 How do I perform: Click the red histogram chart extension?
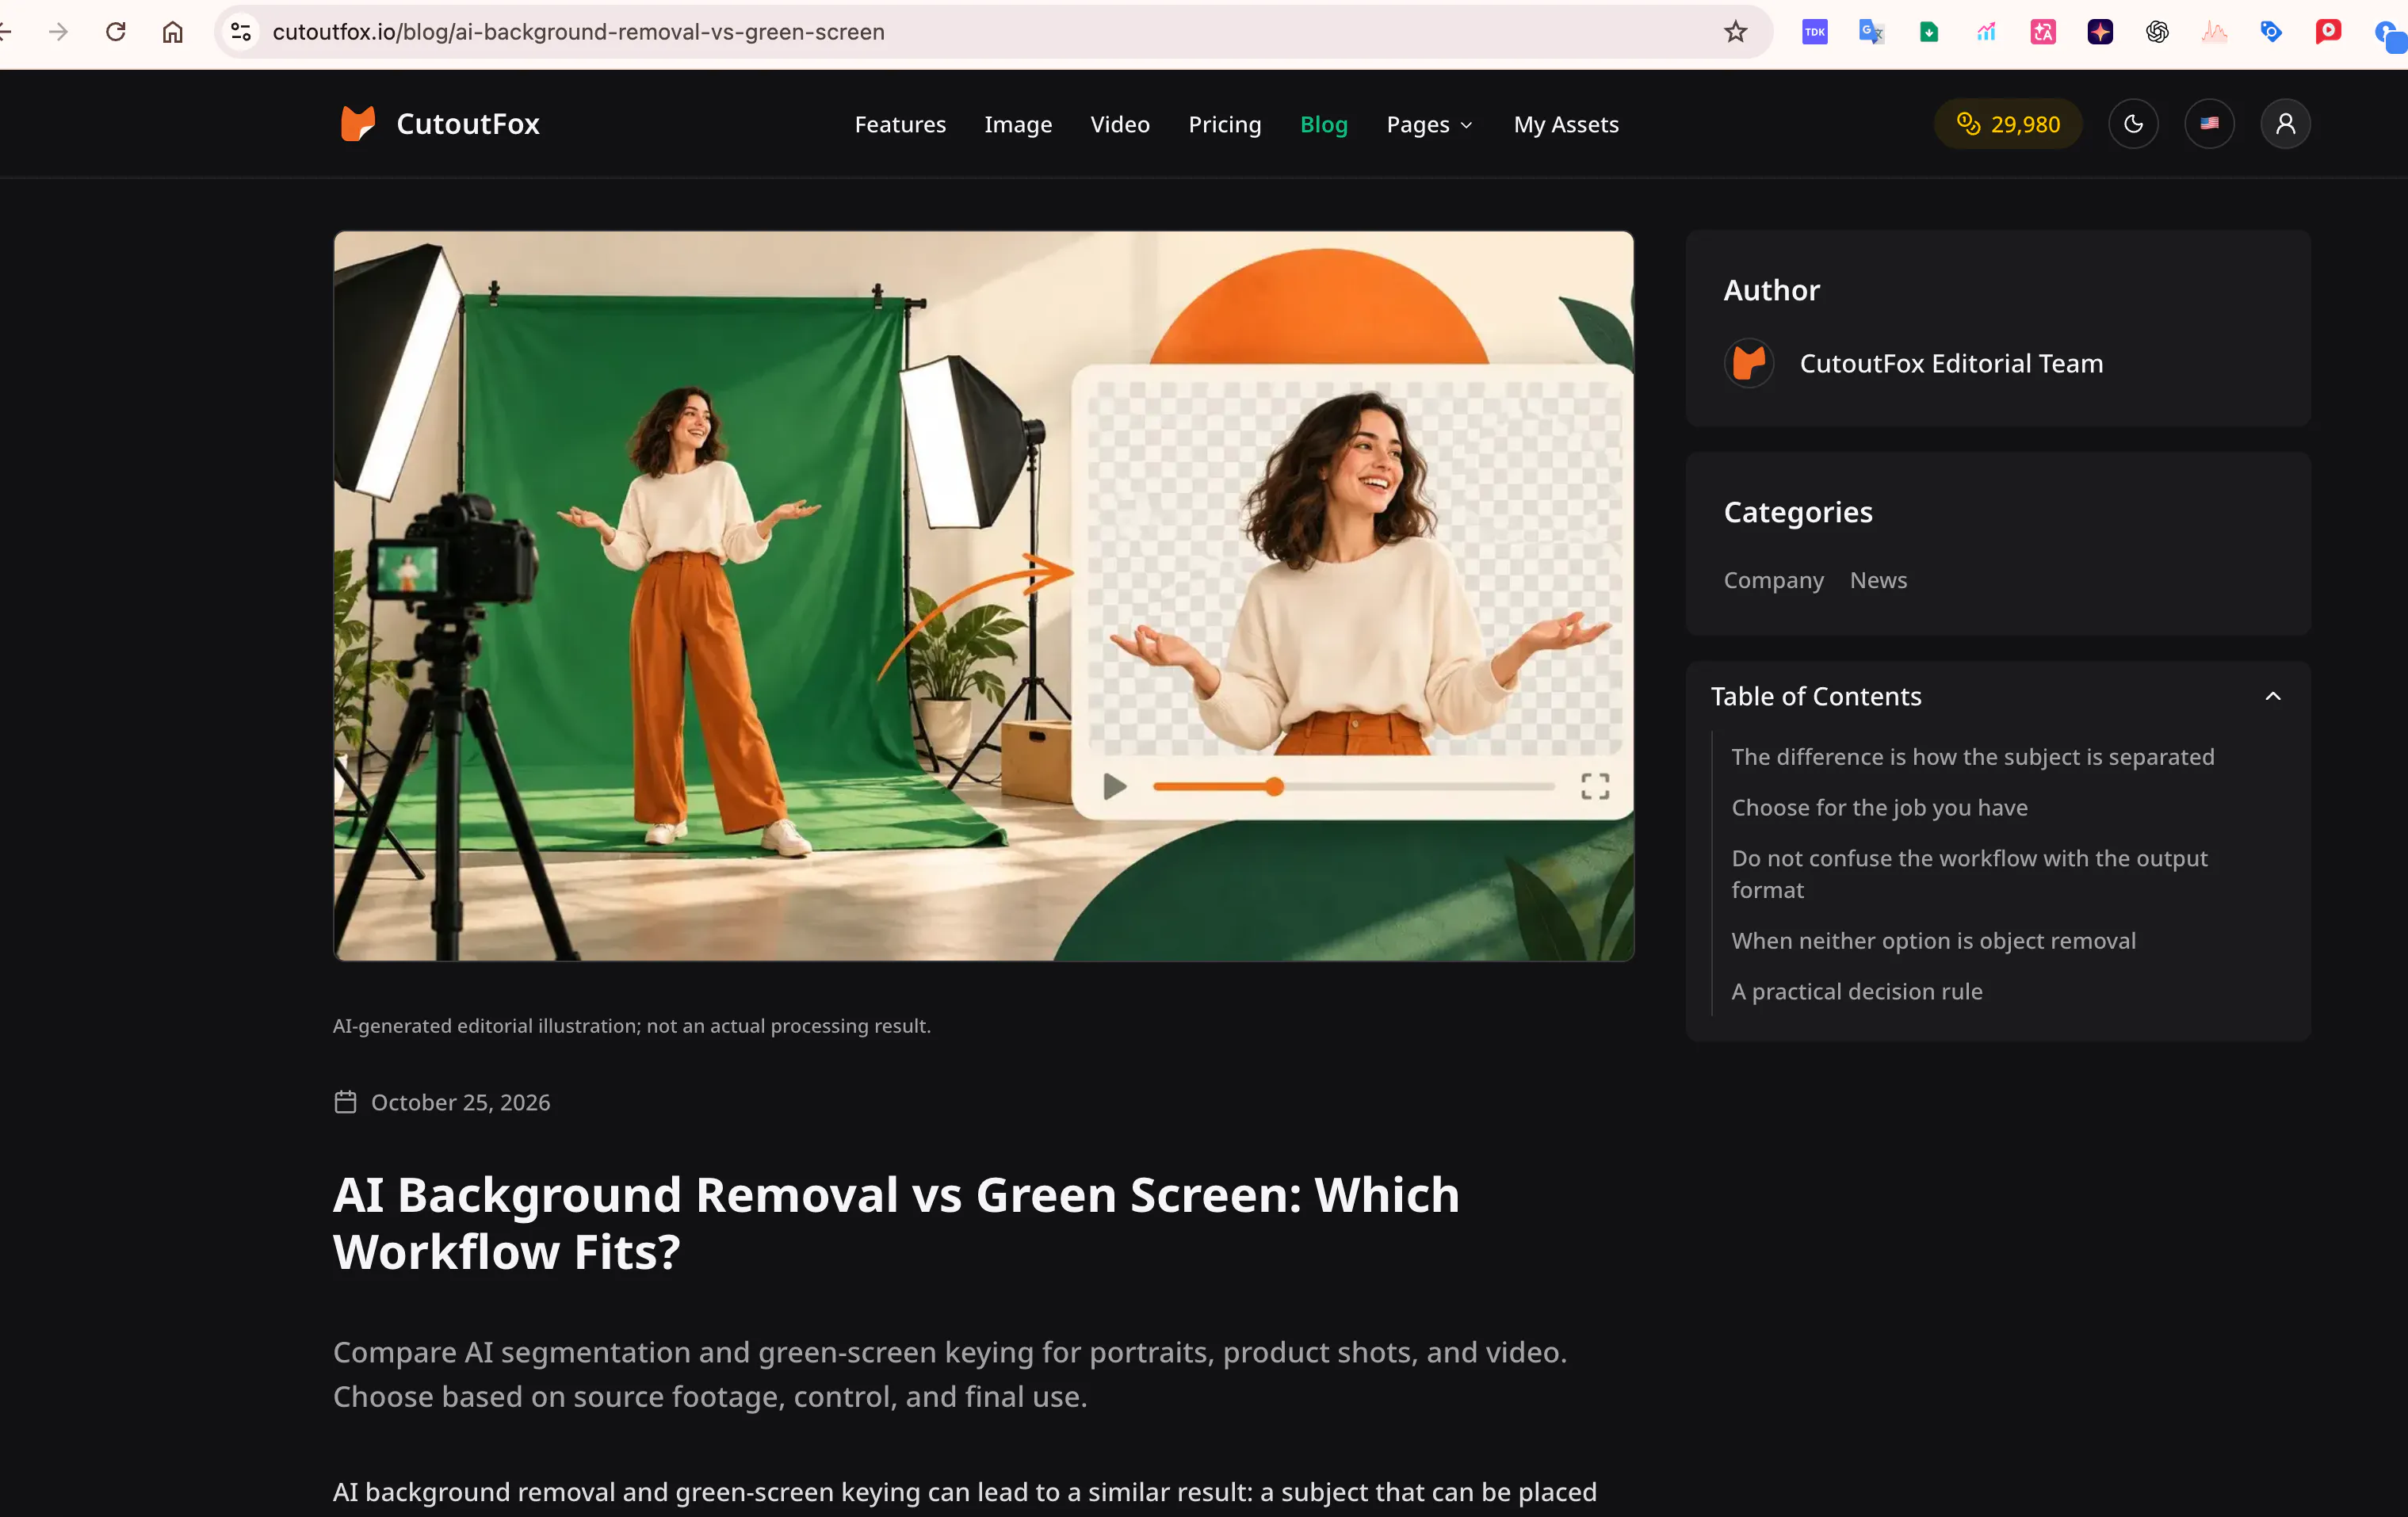[2214, 32]
